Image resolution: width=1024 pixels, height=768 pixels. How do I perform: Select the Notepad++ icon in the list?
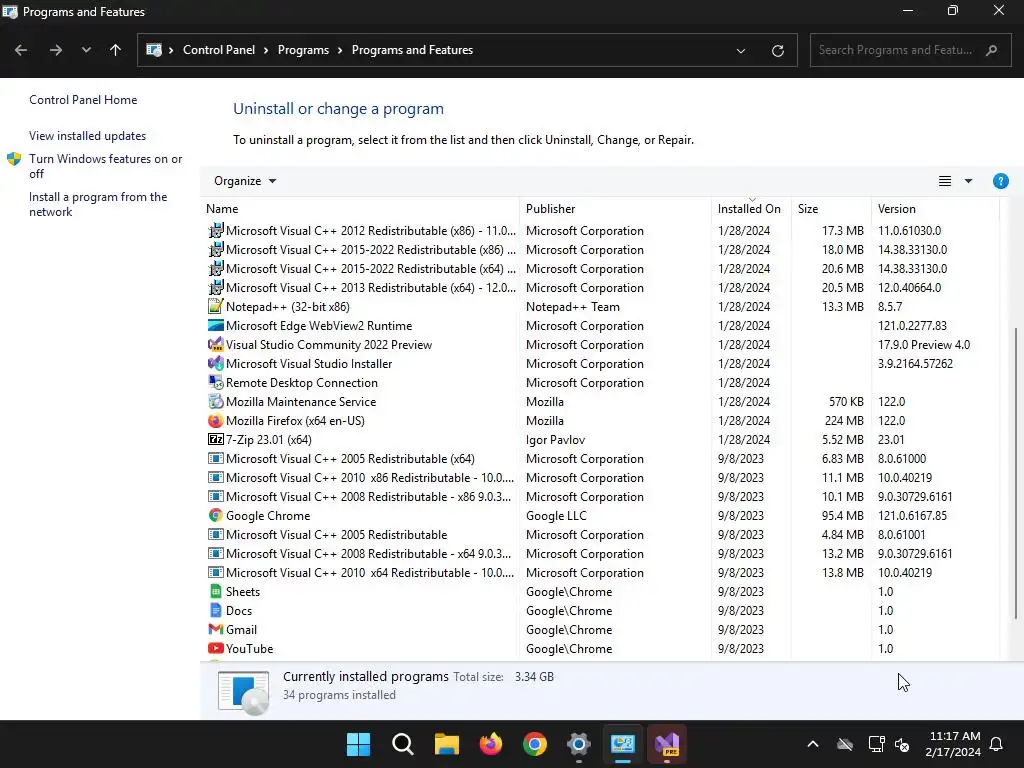pyautogui.click(x=216, y=306)
